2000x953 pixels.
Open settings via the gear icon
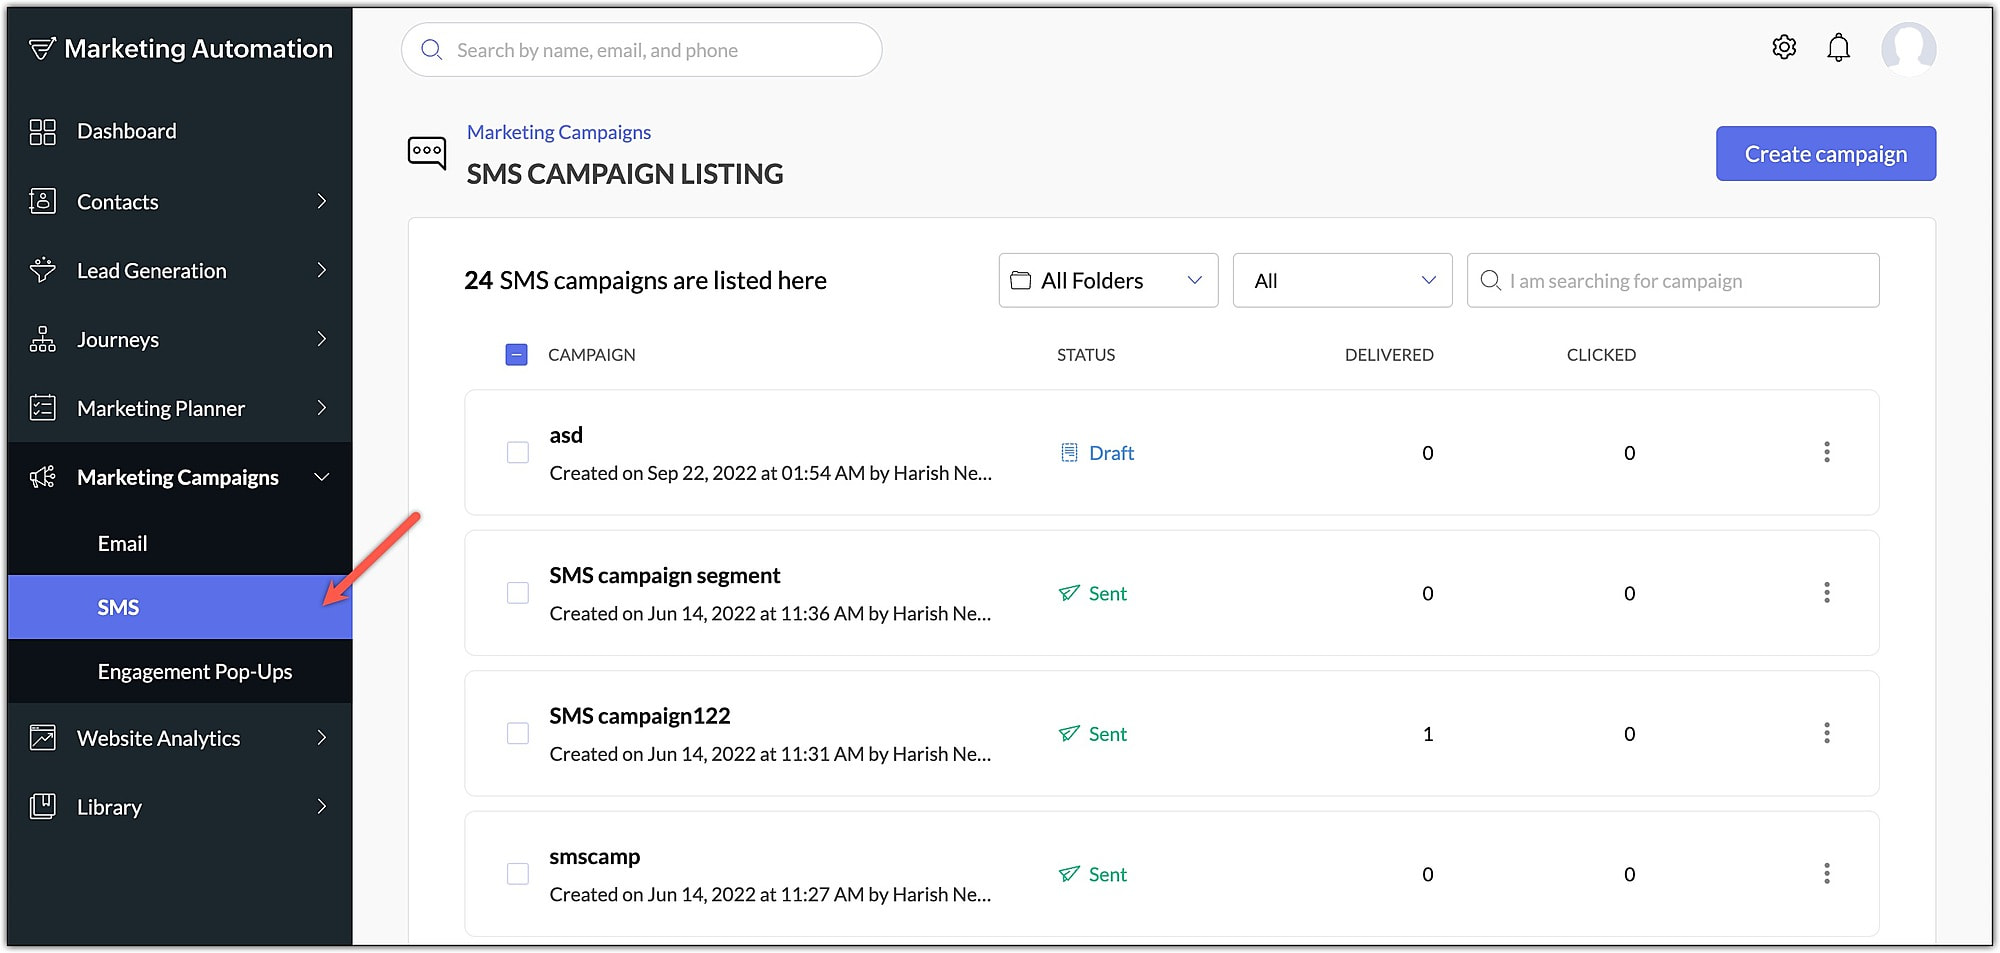point(1784,47)
